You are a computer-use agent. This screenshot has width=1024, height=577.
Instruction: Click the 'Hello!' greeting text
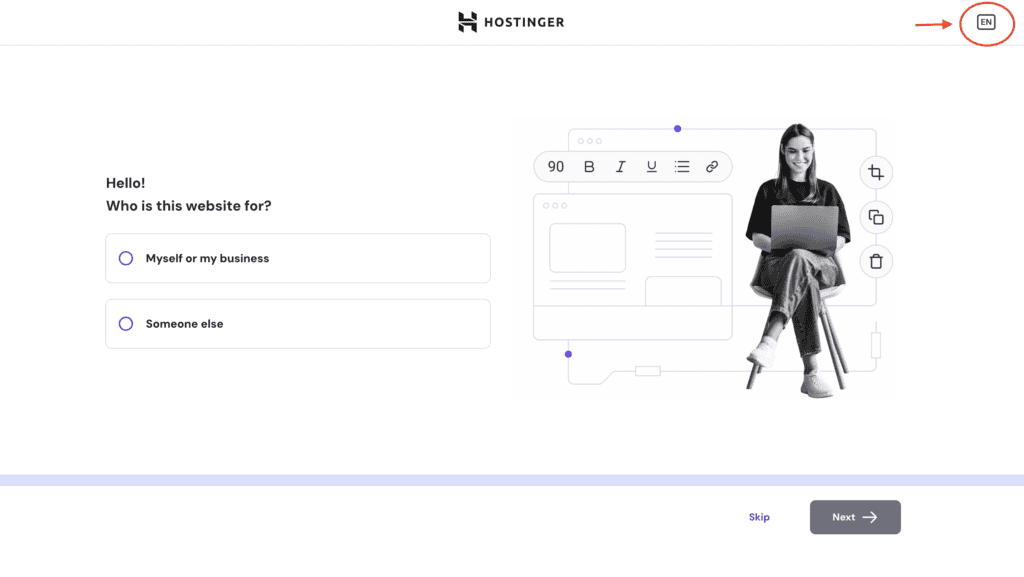pos(125,183)
